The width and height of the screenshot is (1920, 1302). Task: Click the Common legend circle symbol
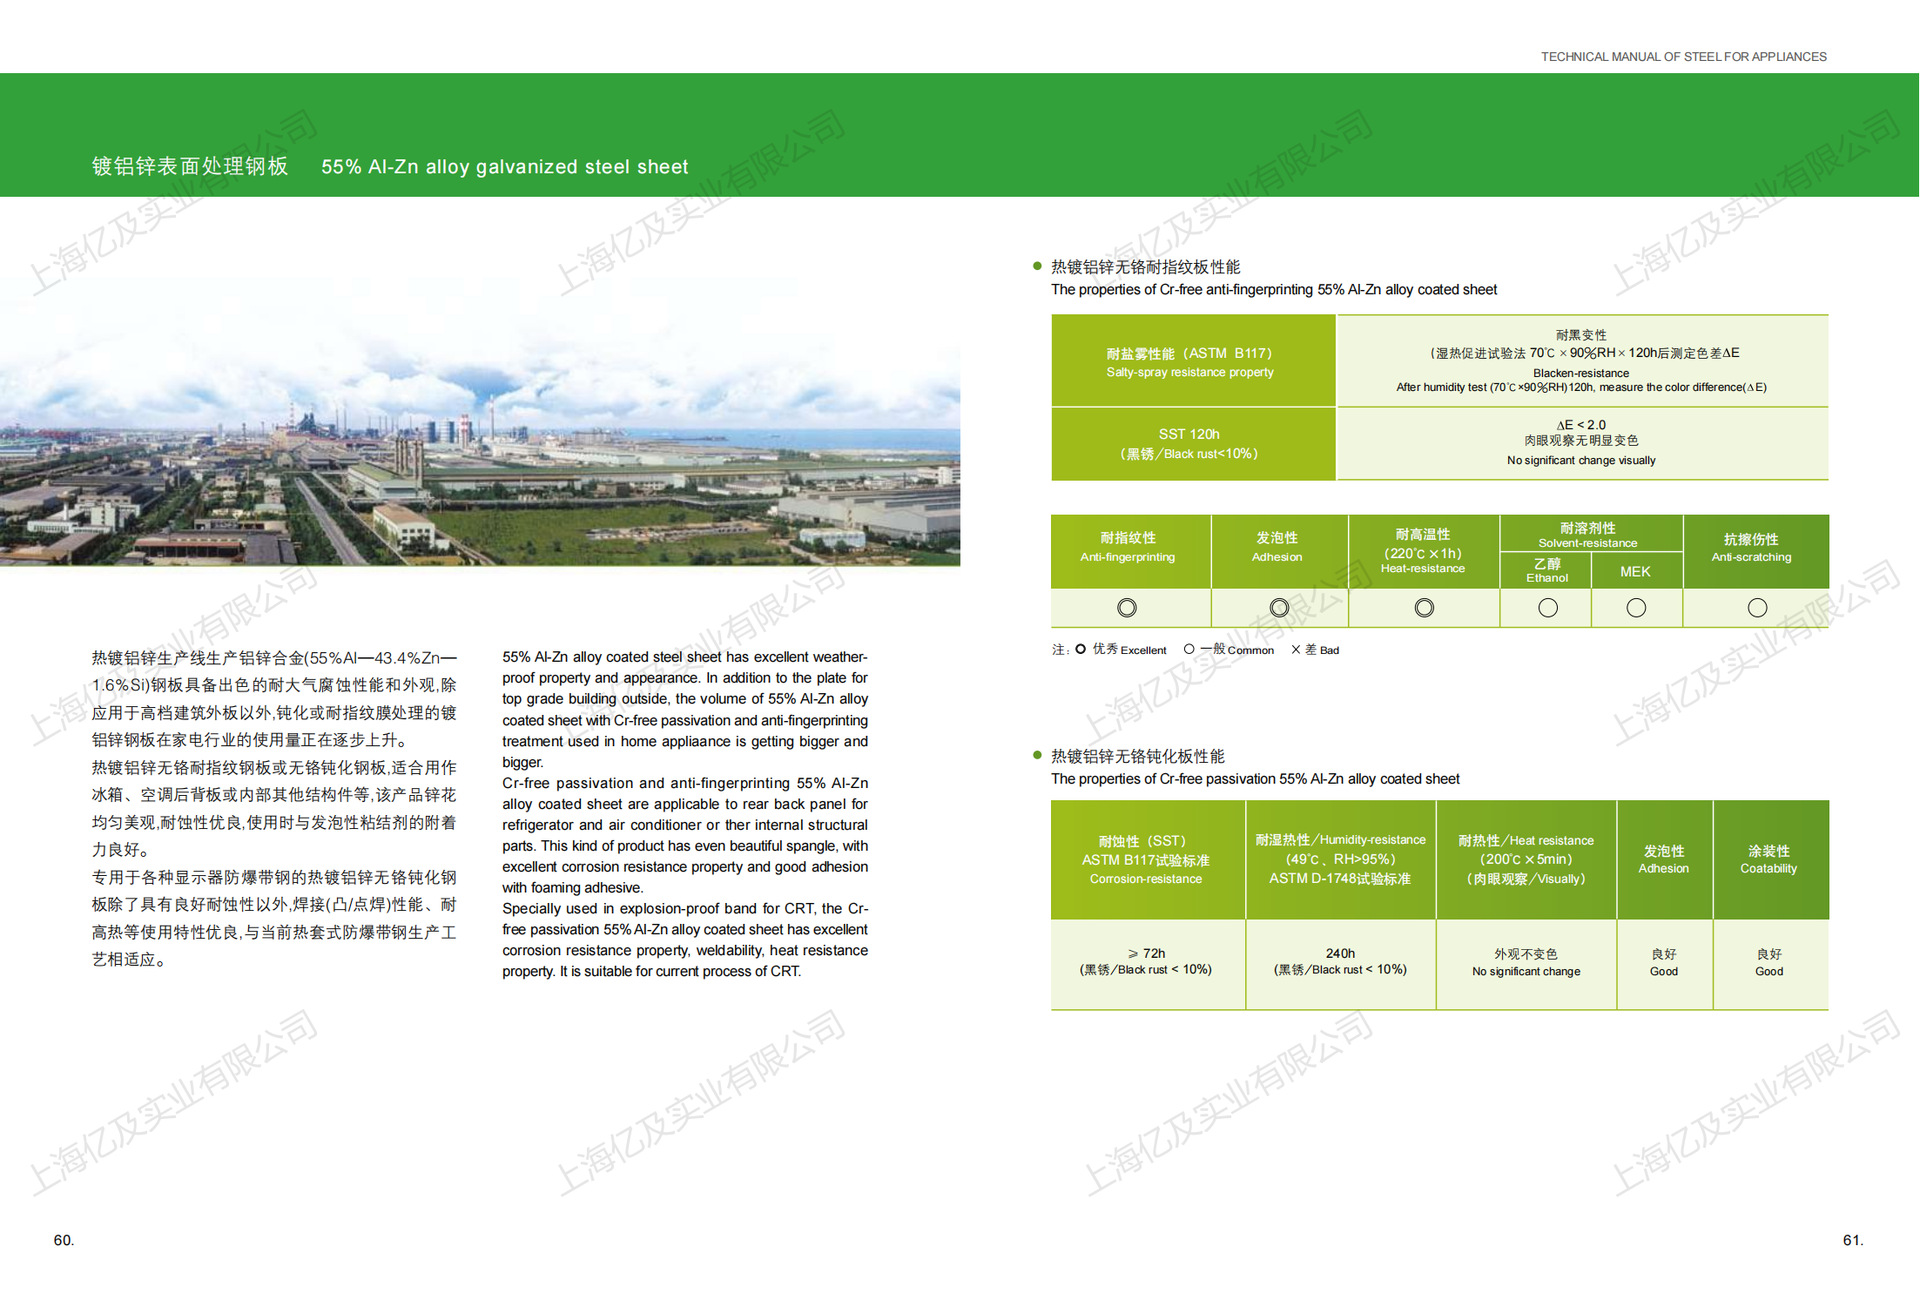coord(1189,650)
